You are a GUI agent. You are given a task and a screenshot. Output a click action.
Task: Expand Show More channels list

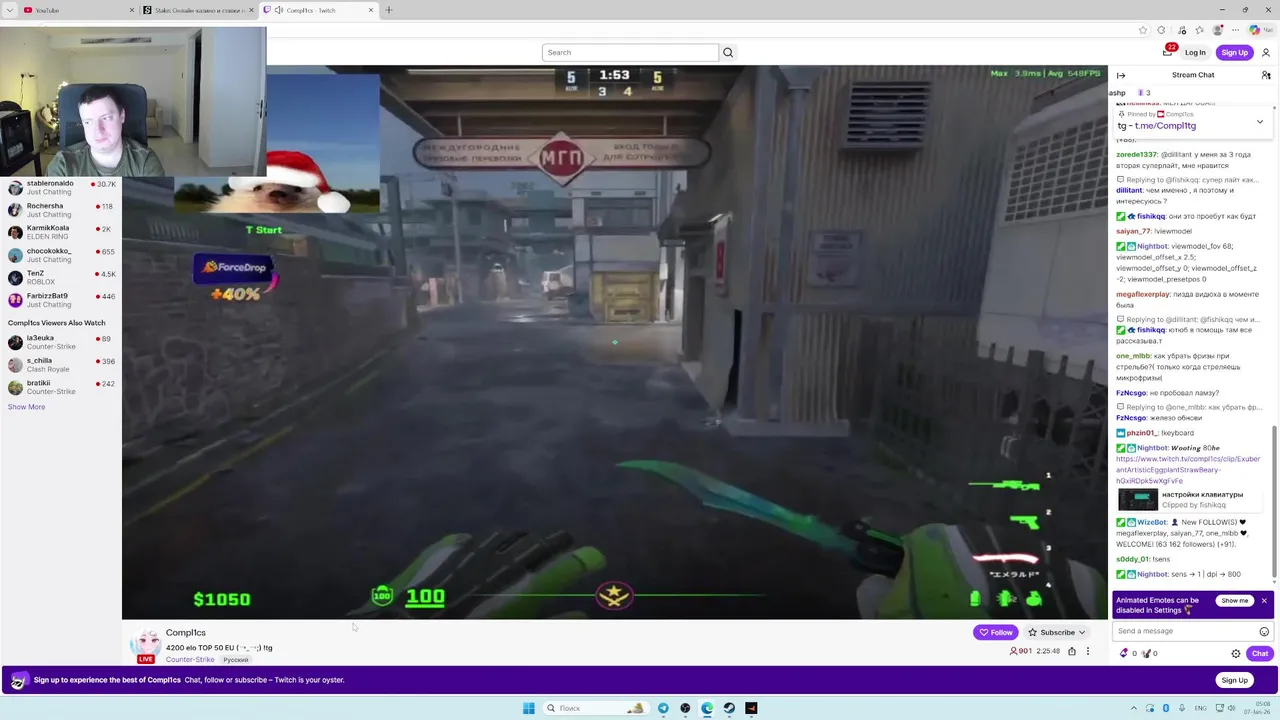click(26, 407)
